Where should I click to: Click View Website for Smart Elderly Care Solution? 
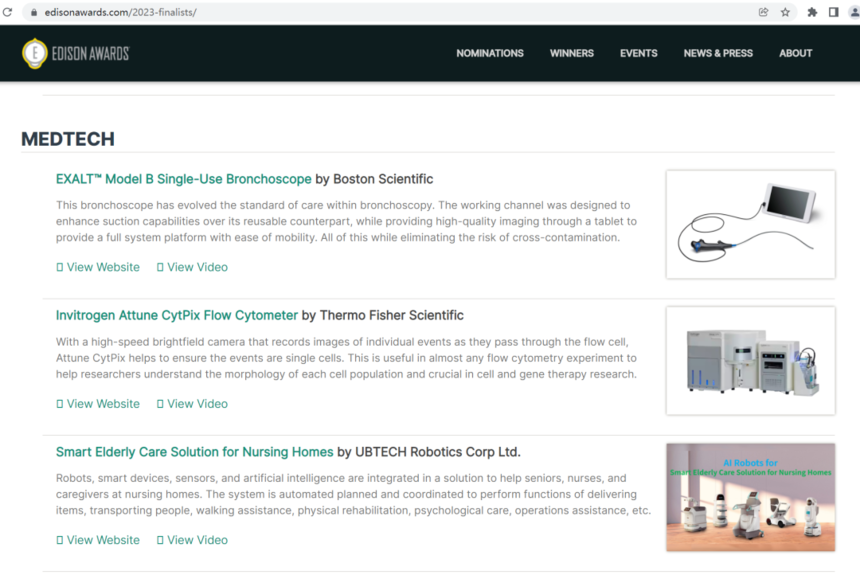coord(98,540)
